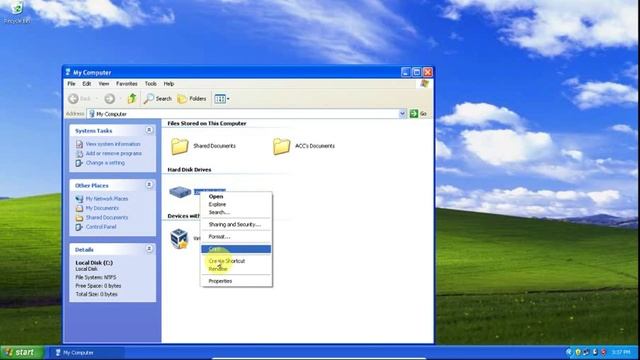
Task: Open My Network Places link
Action: pyautogui.click(x=107, y=199)
